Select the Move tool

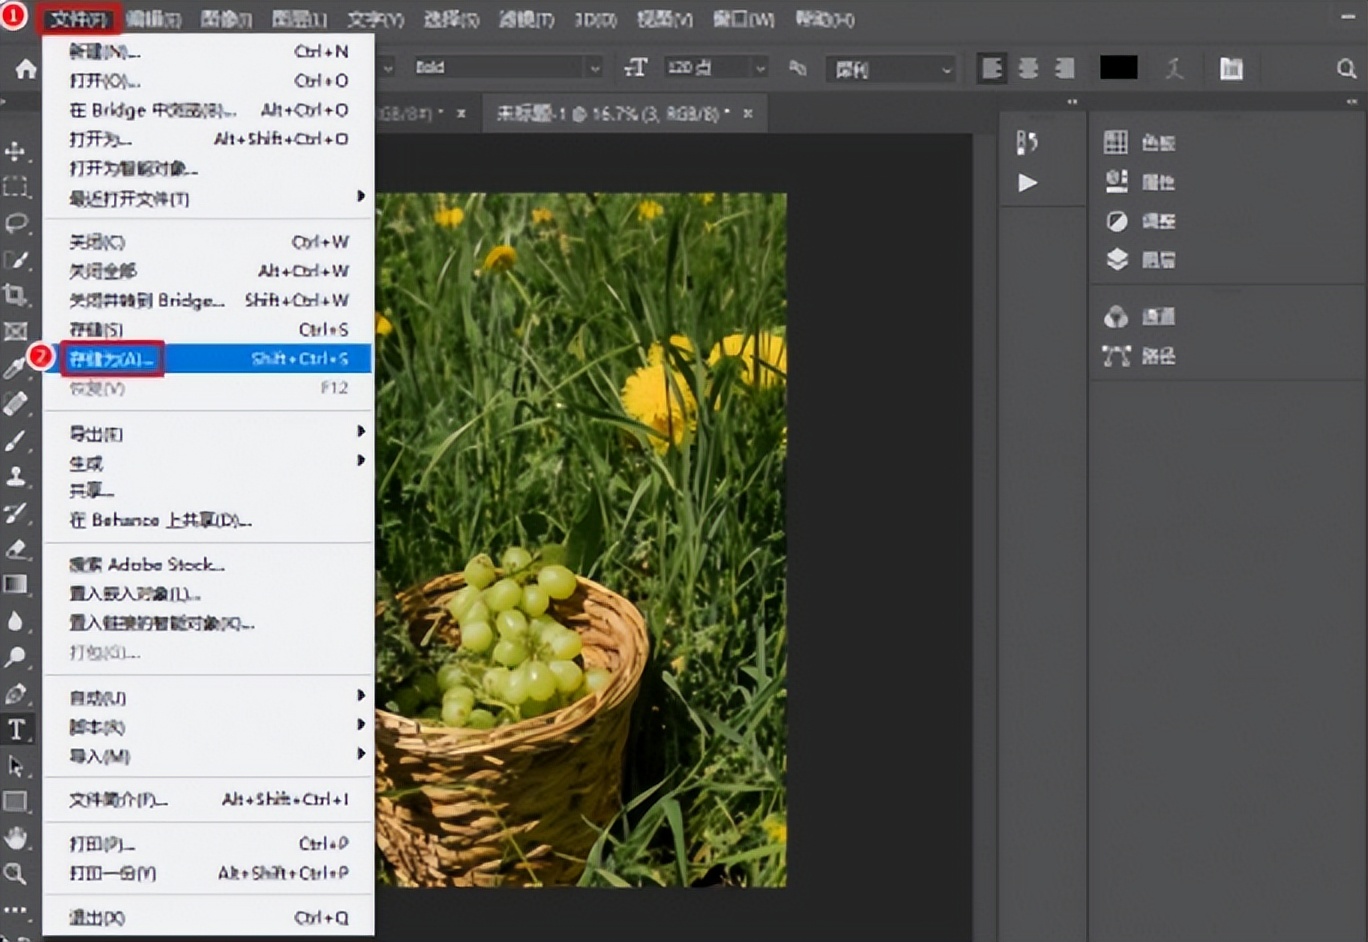(x=16, y=151)
